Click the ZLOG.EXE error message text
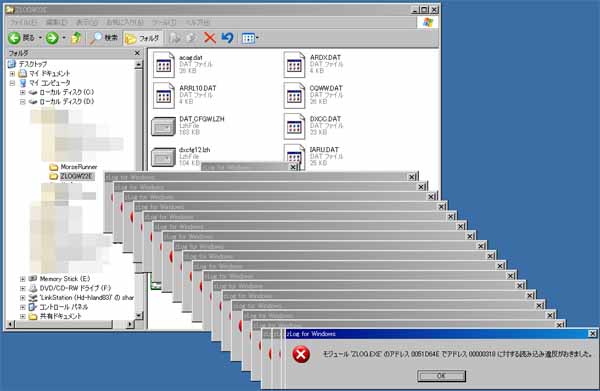Screen dimensions: 600x391 coord(458,355)
